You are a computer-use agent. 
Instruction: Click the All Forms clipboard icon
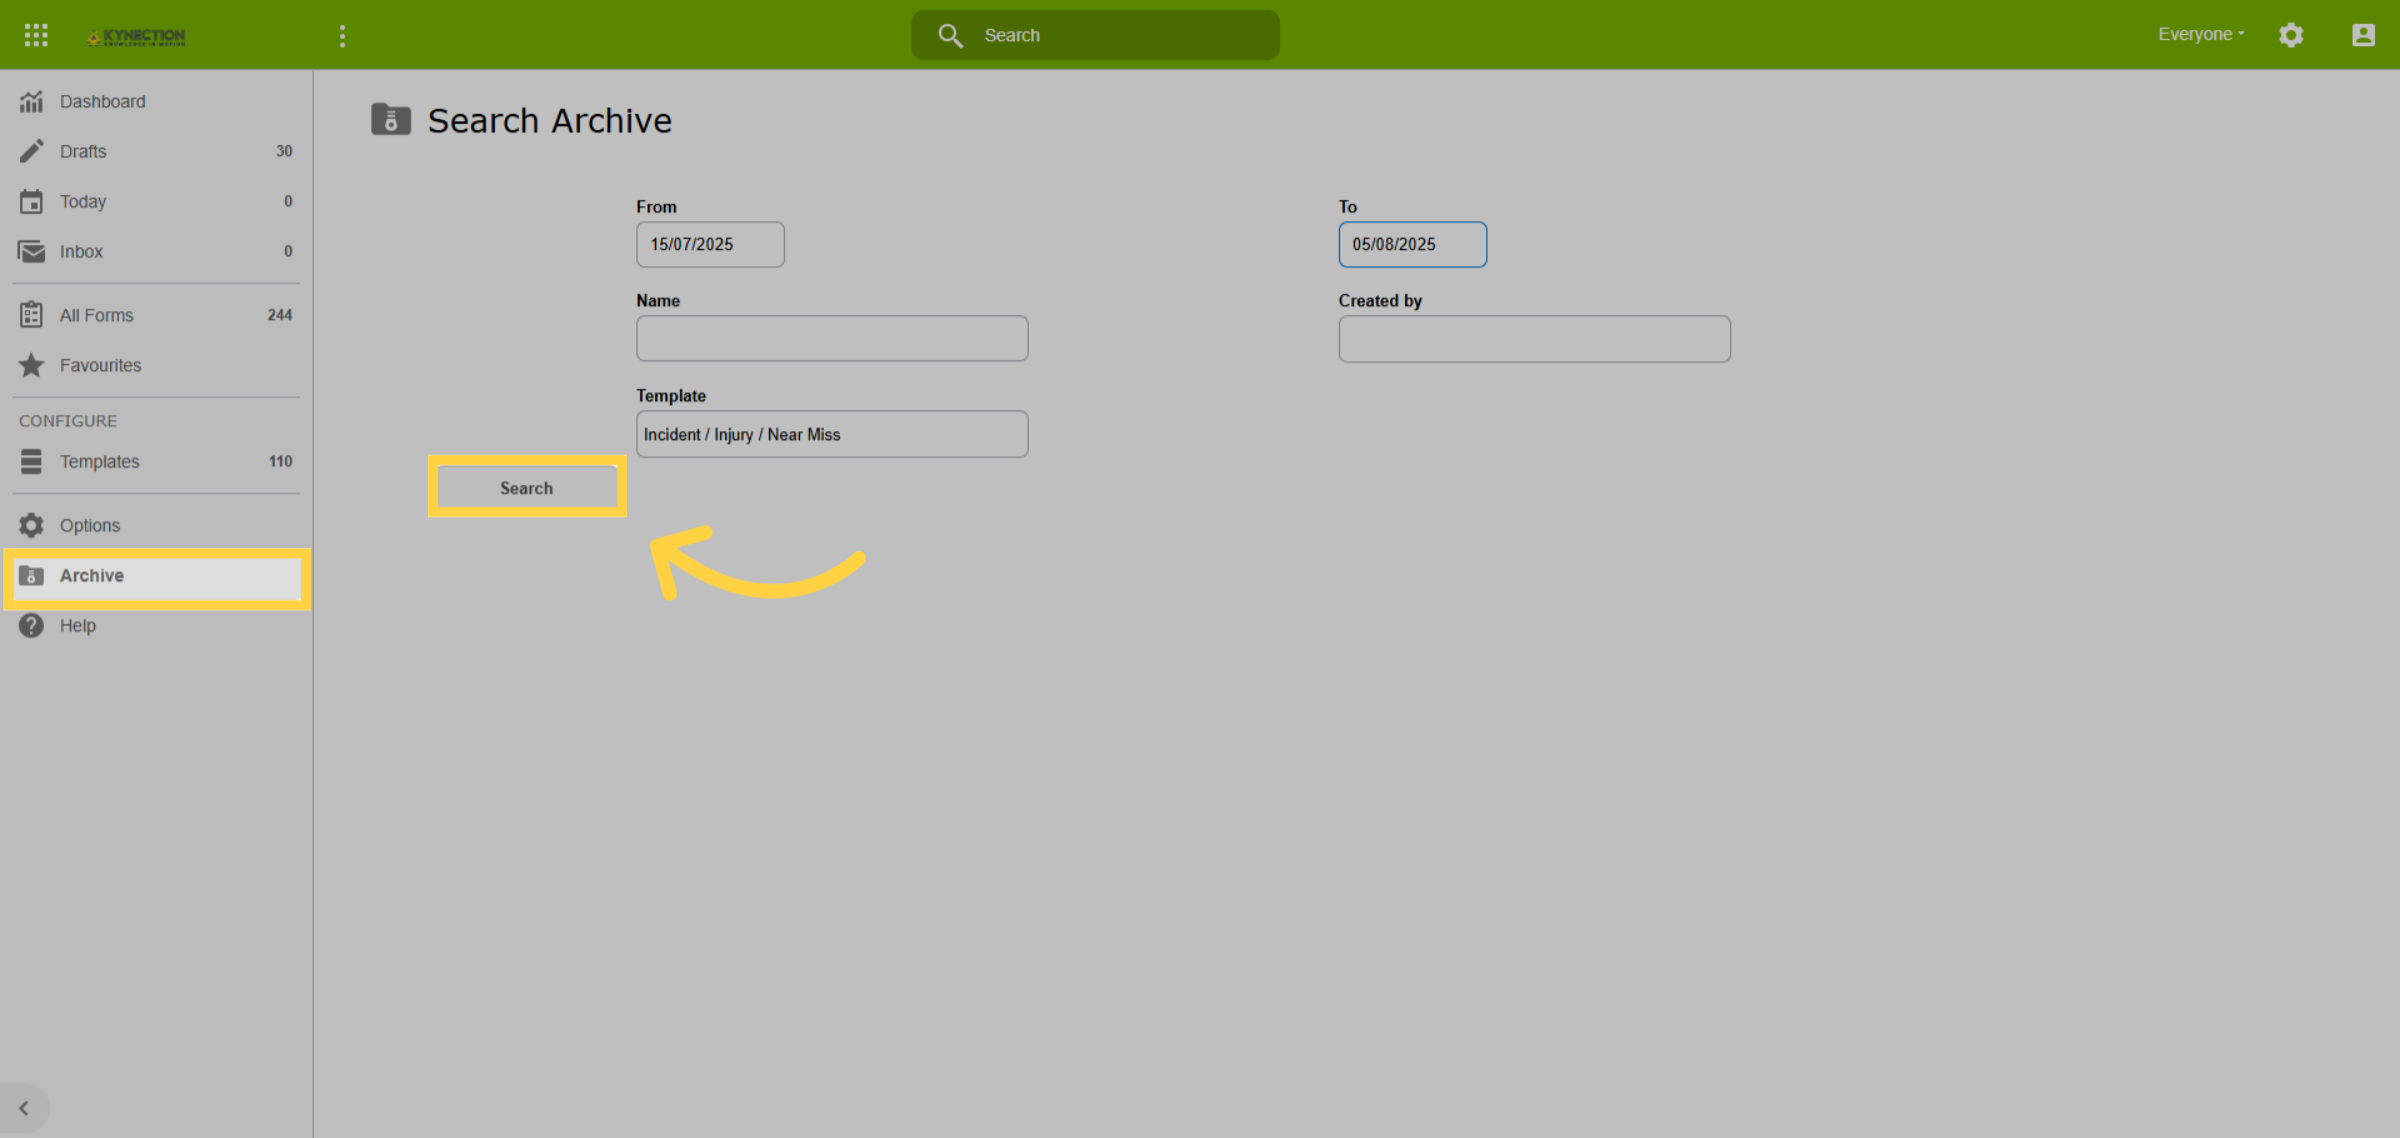31,315
